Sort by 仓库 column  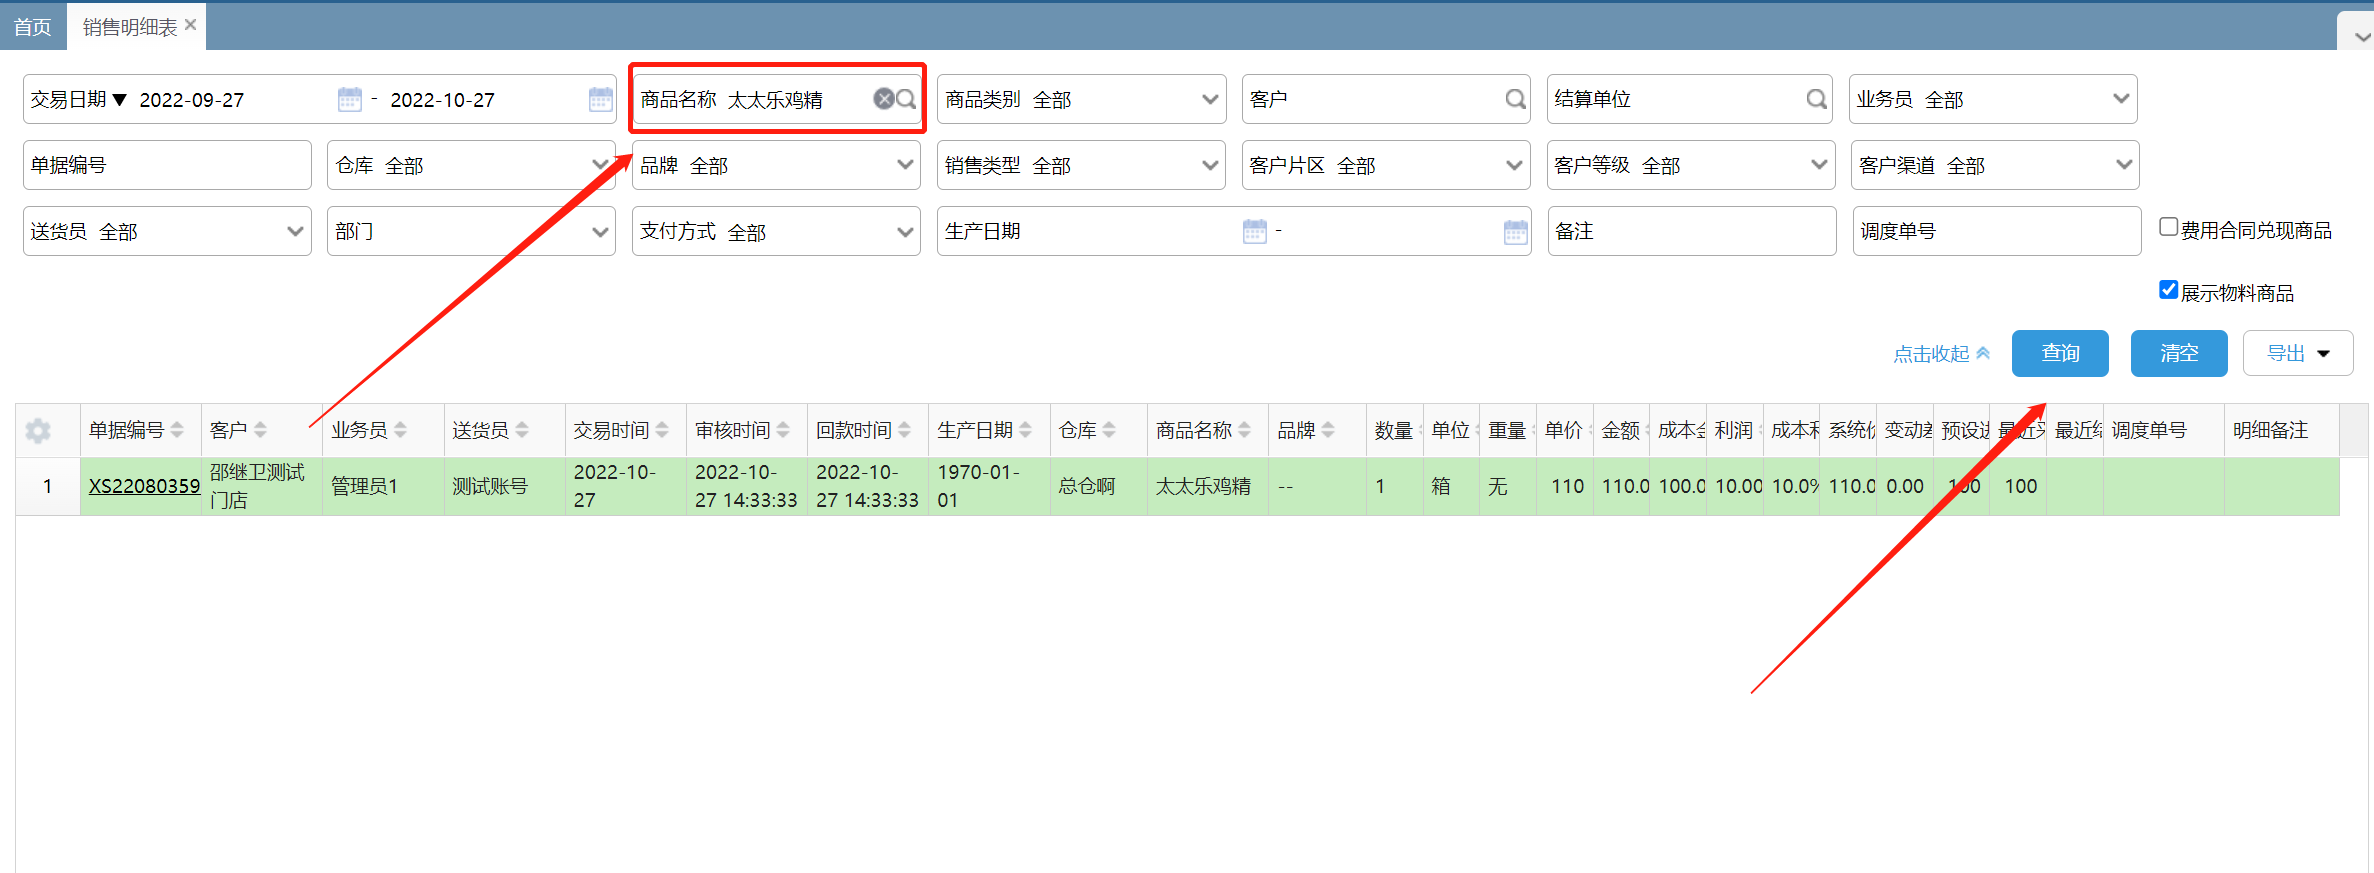(1109, 430)
